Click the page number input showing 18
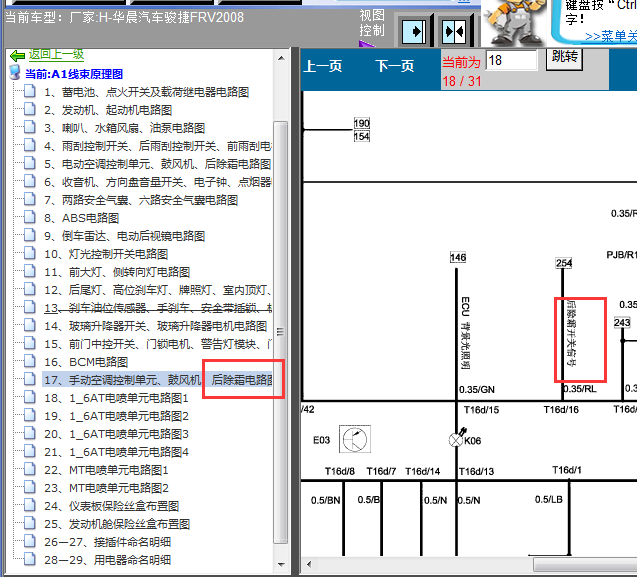 [x=511, y=60]
